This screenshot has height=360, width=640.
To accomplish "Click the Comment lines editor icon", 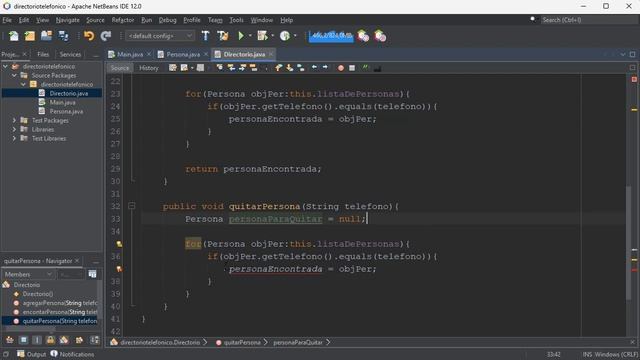I will (x=365, y=68).
